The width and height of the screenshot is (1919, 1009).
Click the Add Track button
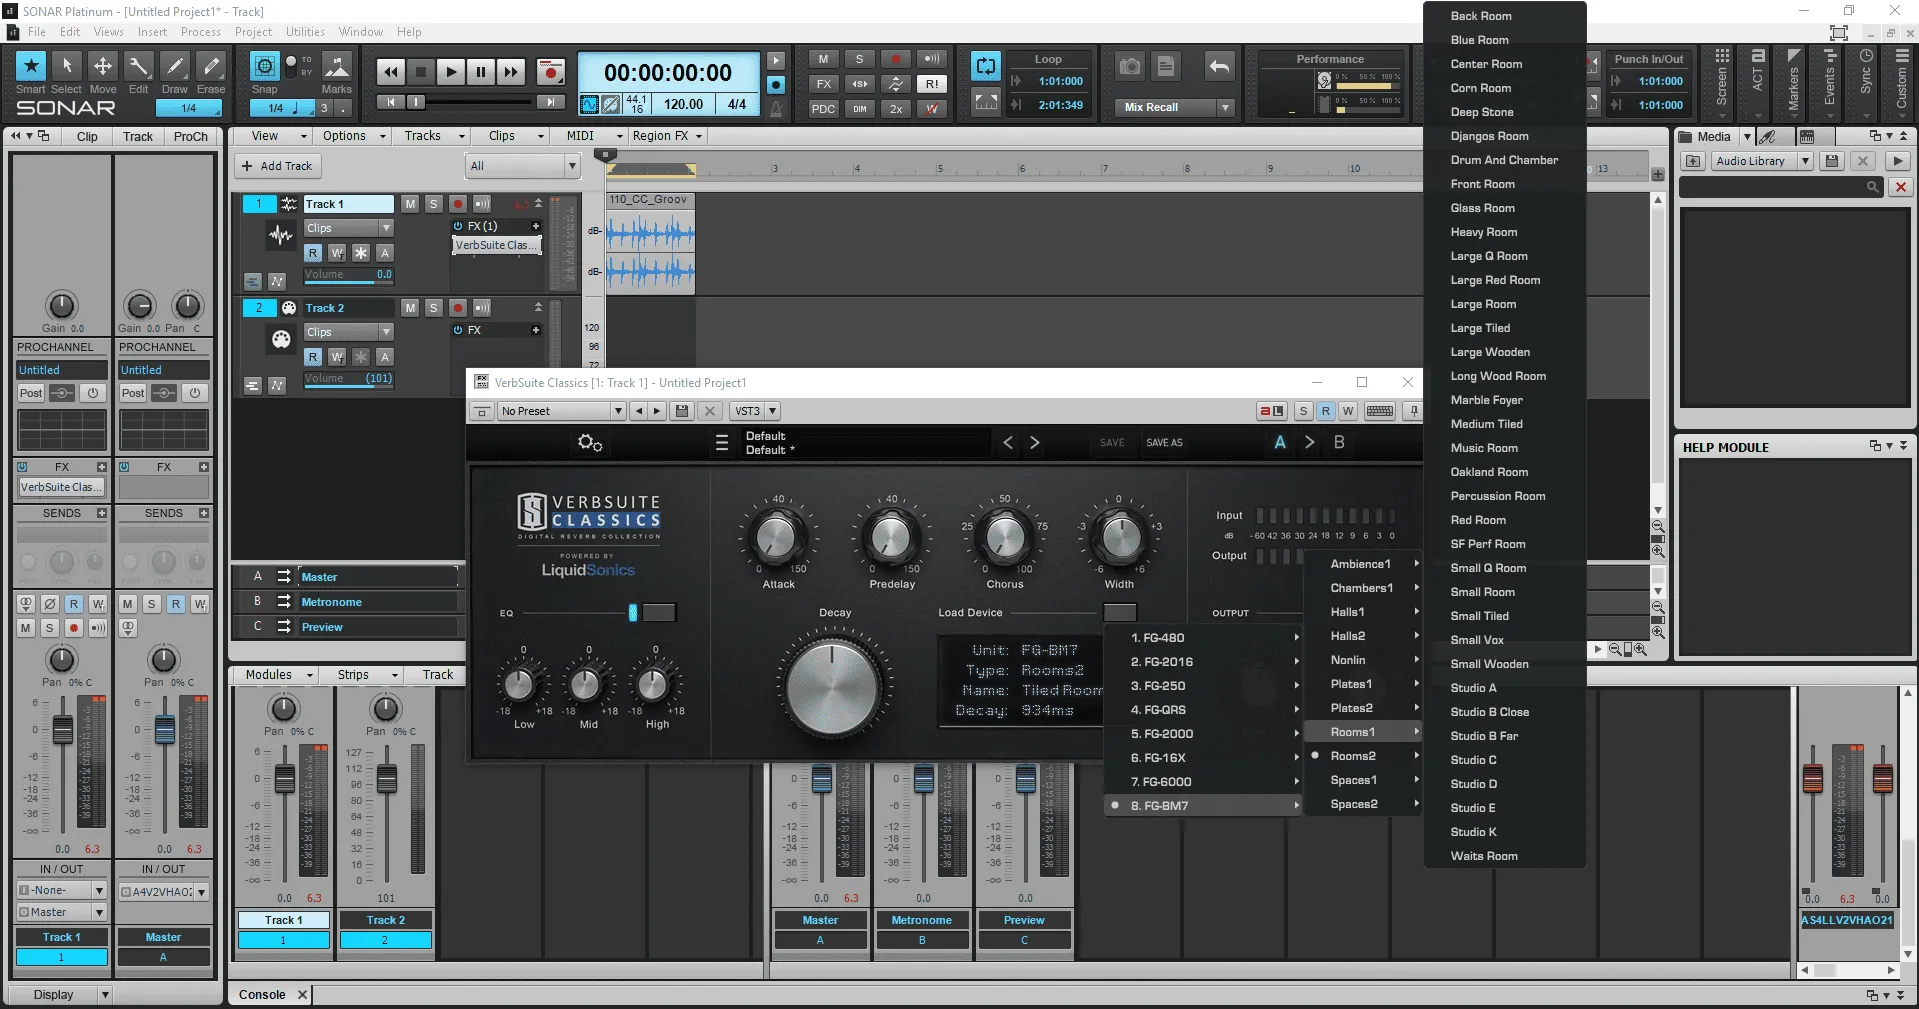click(x=277, y=166)
